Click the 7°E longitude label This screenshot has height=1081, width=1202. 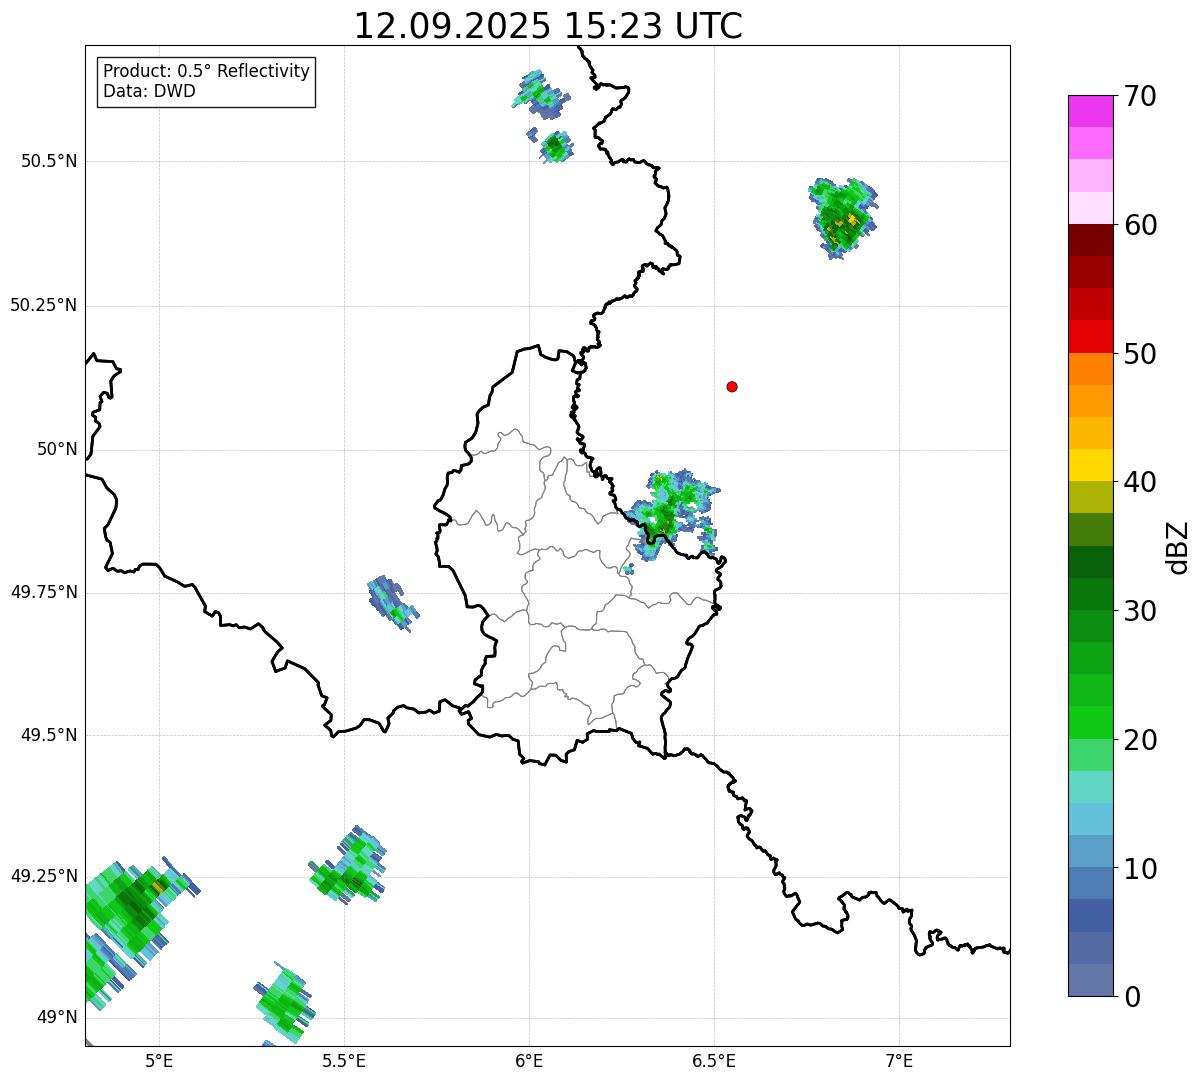pyautogui.click(x=899, y=1060)
